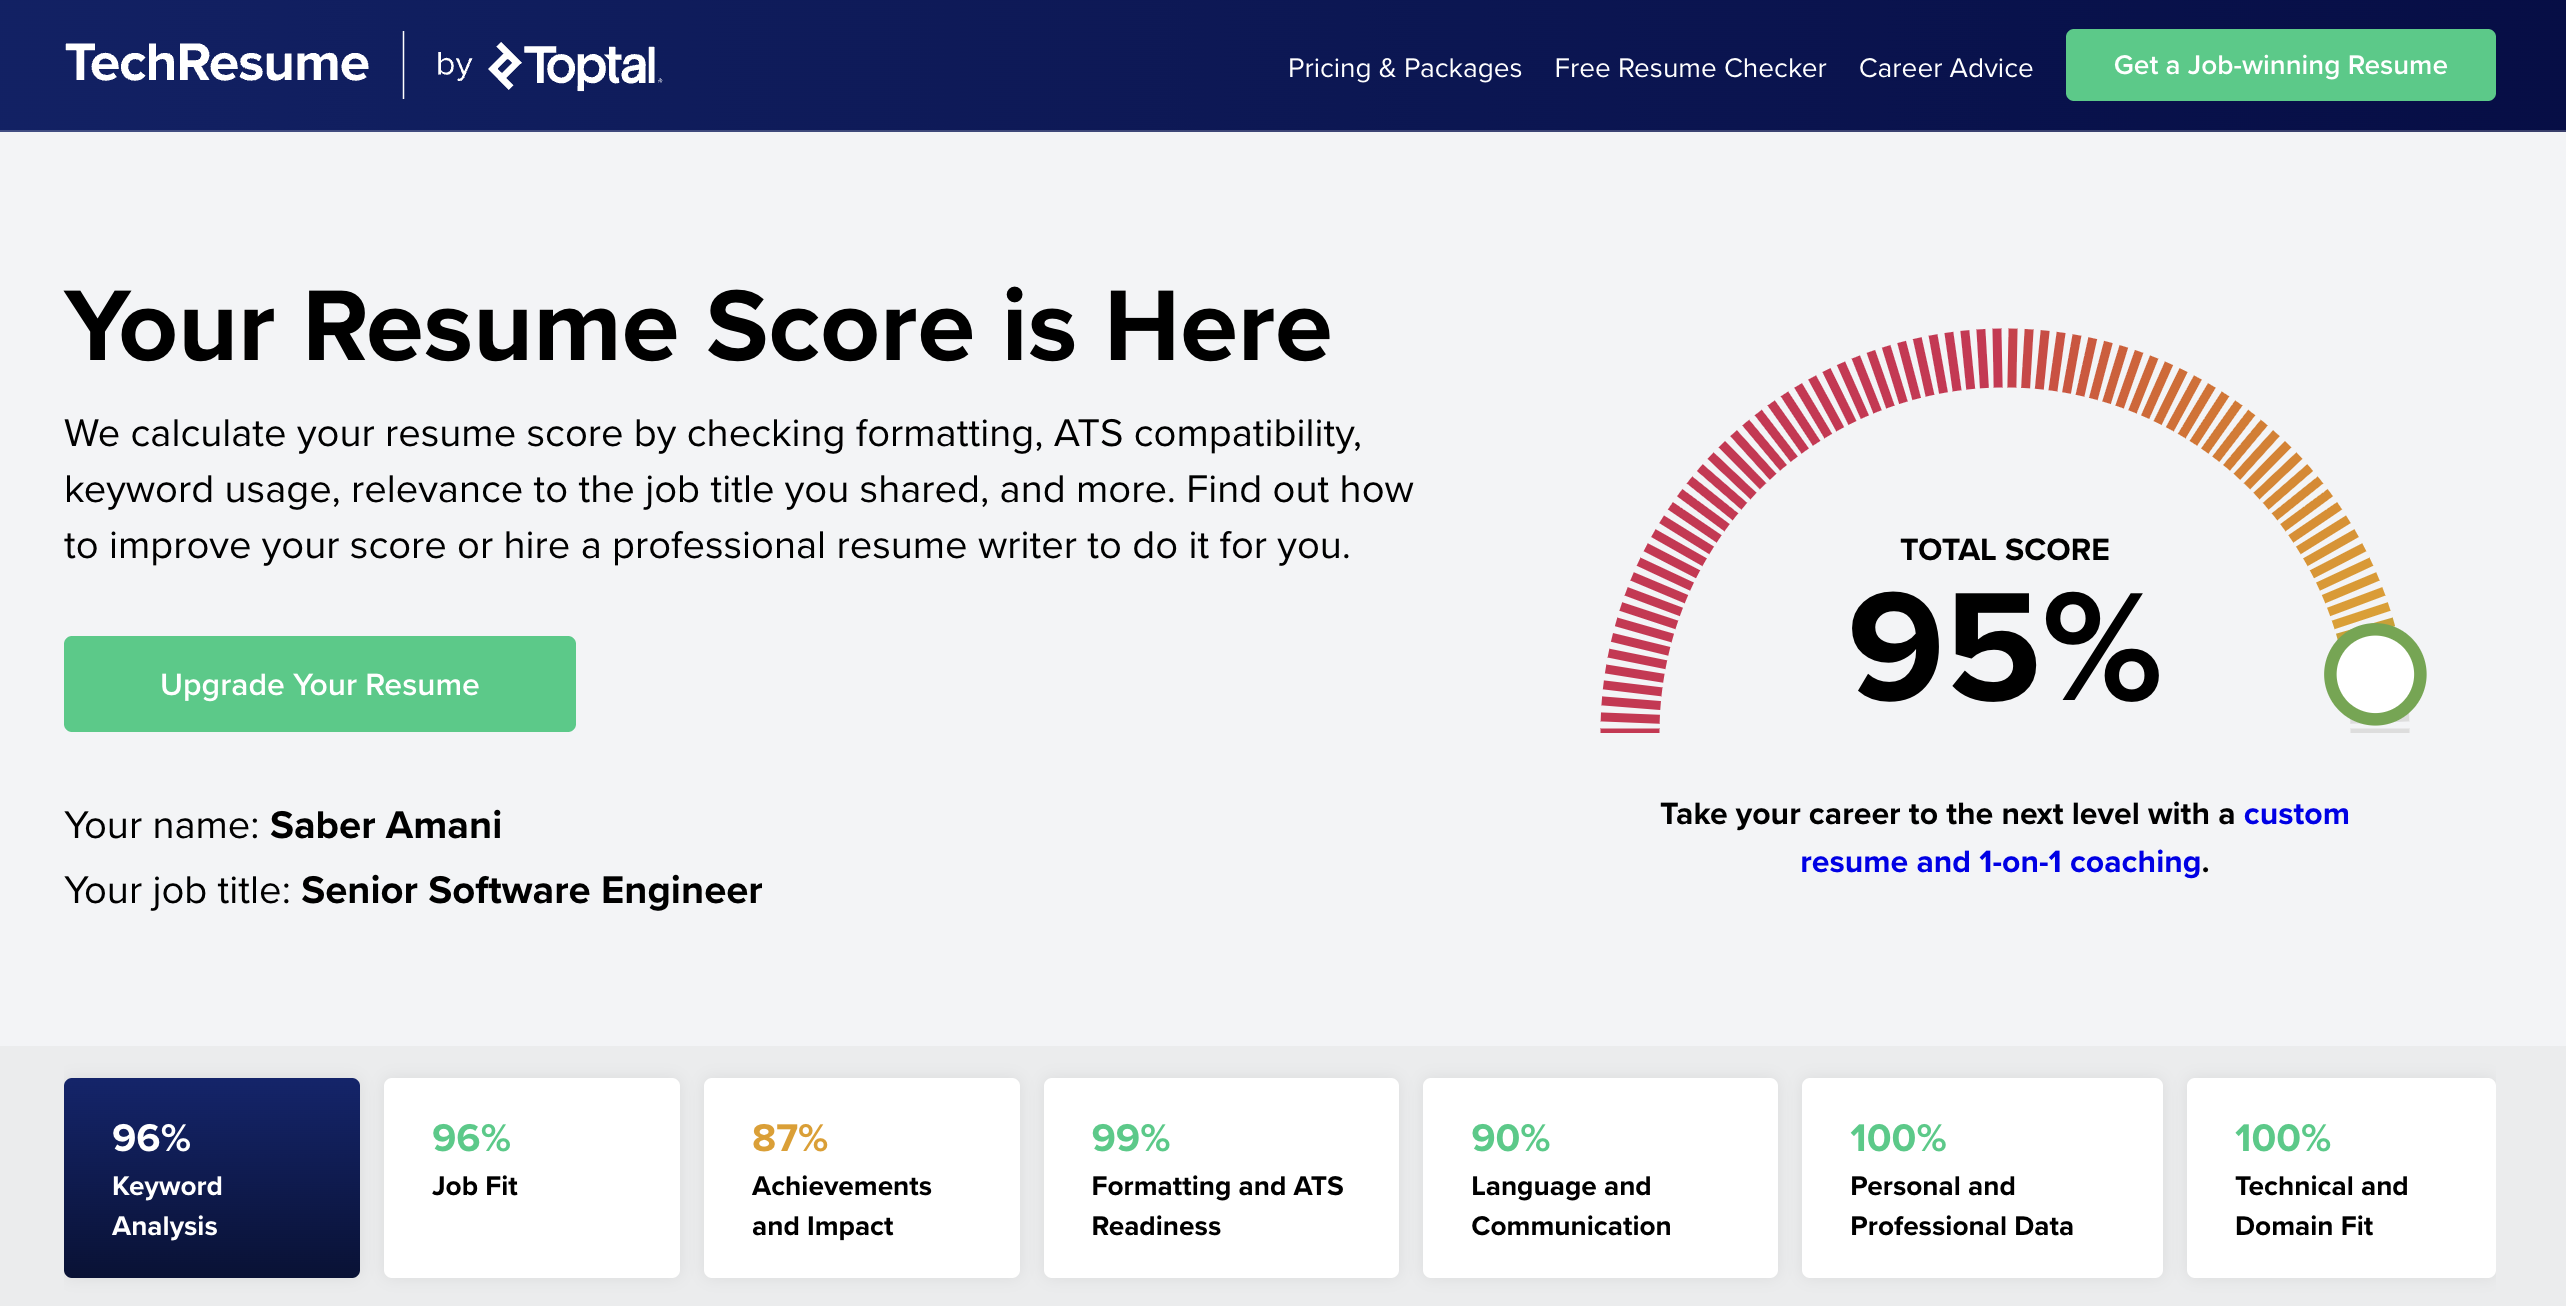Switch to the Job Fit tab
Image resolution: width=2566 pixels, height=1306 pixels.
[x=532, y=1177]
